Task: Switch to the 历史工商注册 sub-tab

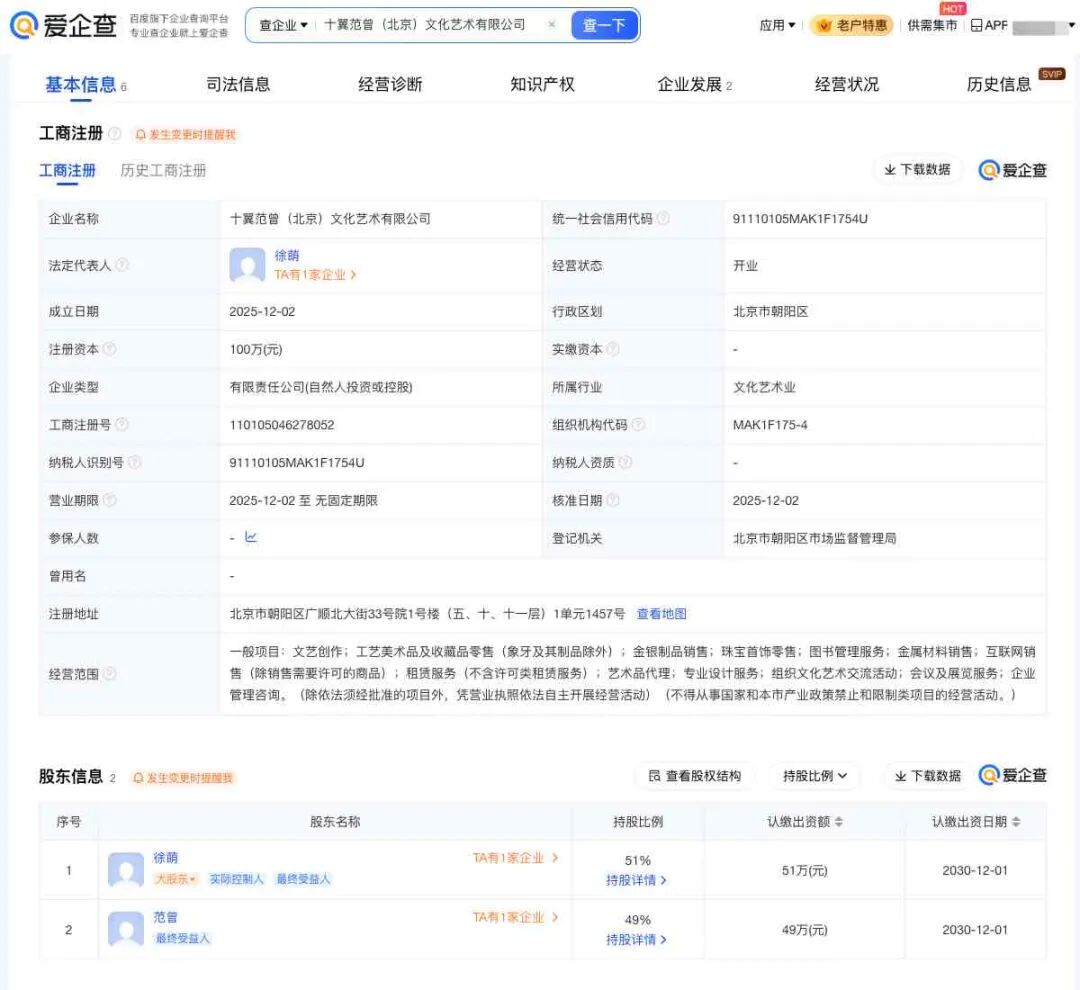Action: tap(163, 171)
